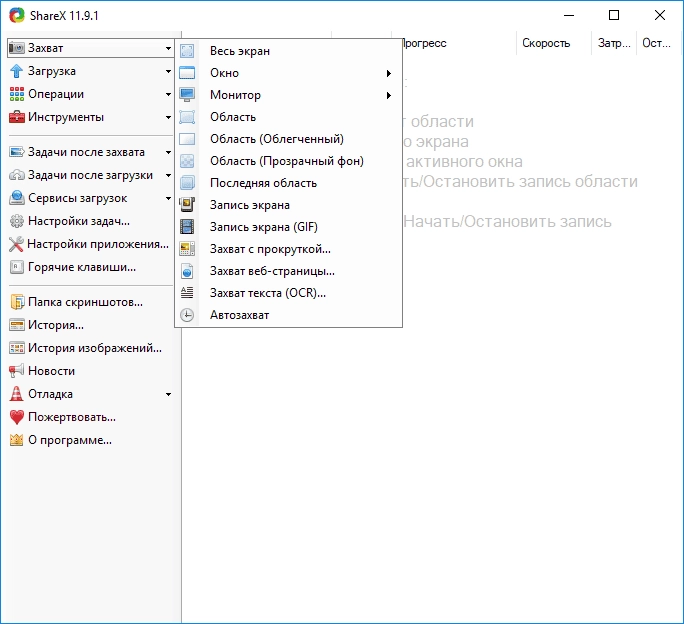Screen dimensions: 684x624
Task: Click the dropdown arrow of Захват
Action: point(168,48)
